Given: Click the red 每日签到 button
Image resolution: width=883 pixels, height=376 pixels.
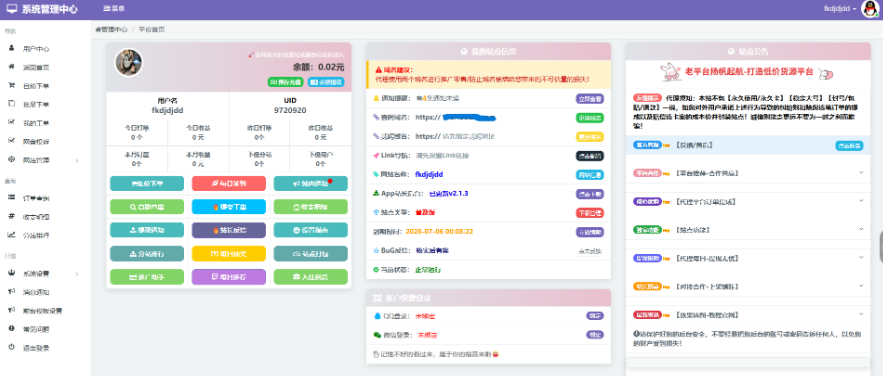Looking at the screenshot, I should (x=229, y=183).
